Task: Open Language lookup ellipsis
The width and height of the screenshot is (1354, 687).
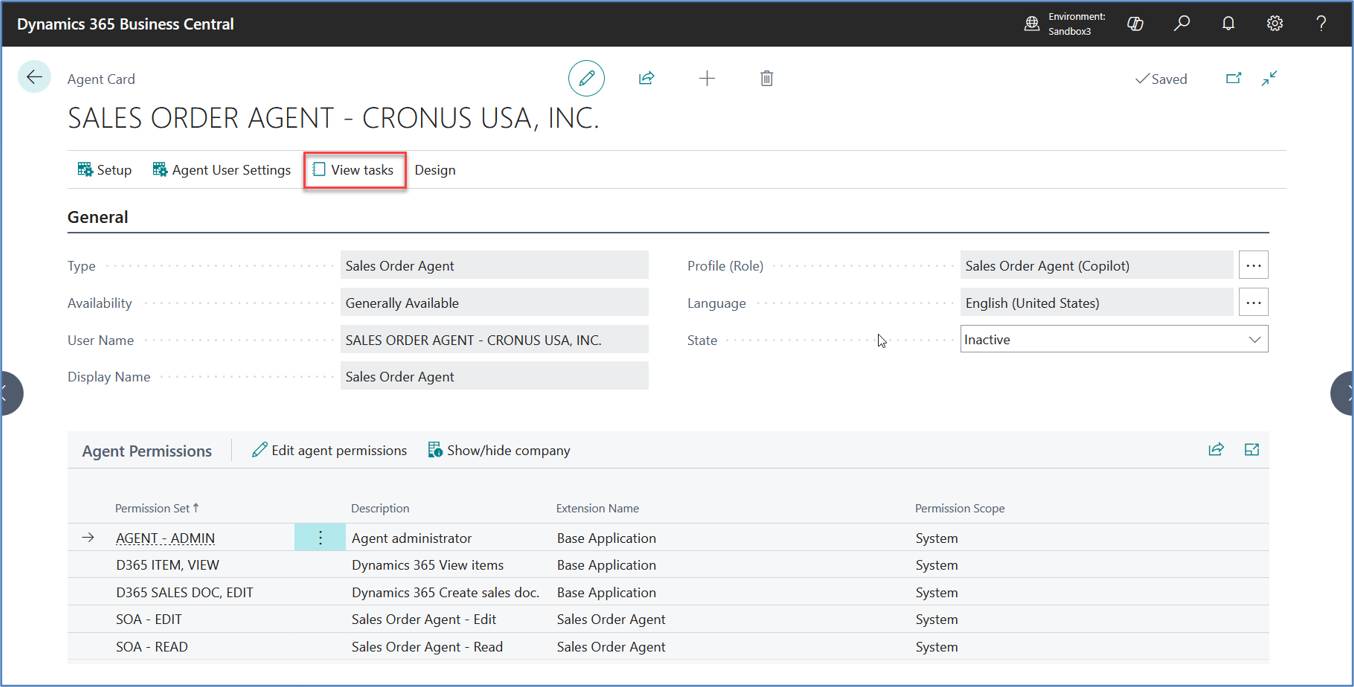Action: click(x=1253, y=302)
